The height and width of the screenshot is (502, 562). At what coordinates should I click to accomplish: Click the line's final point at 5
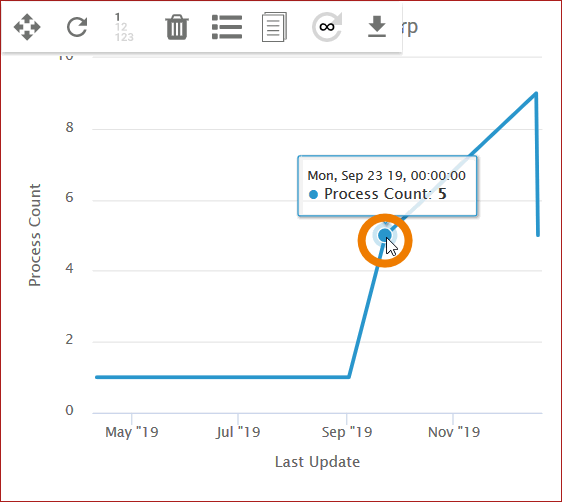(x=538, y=235)
